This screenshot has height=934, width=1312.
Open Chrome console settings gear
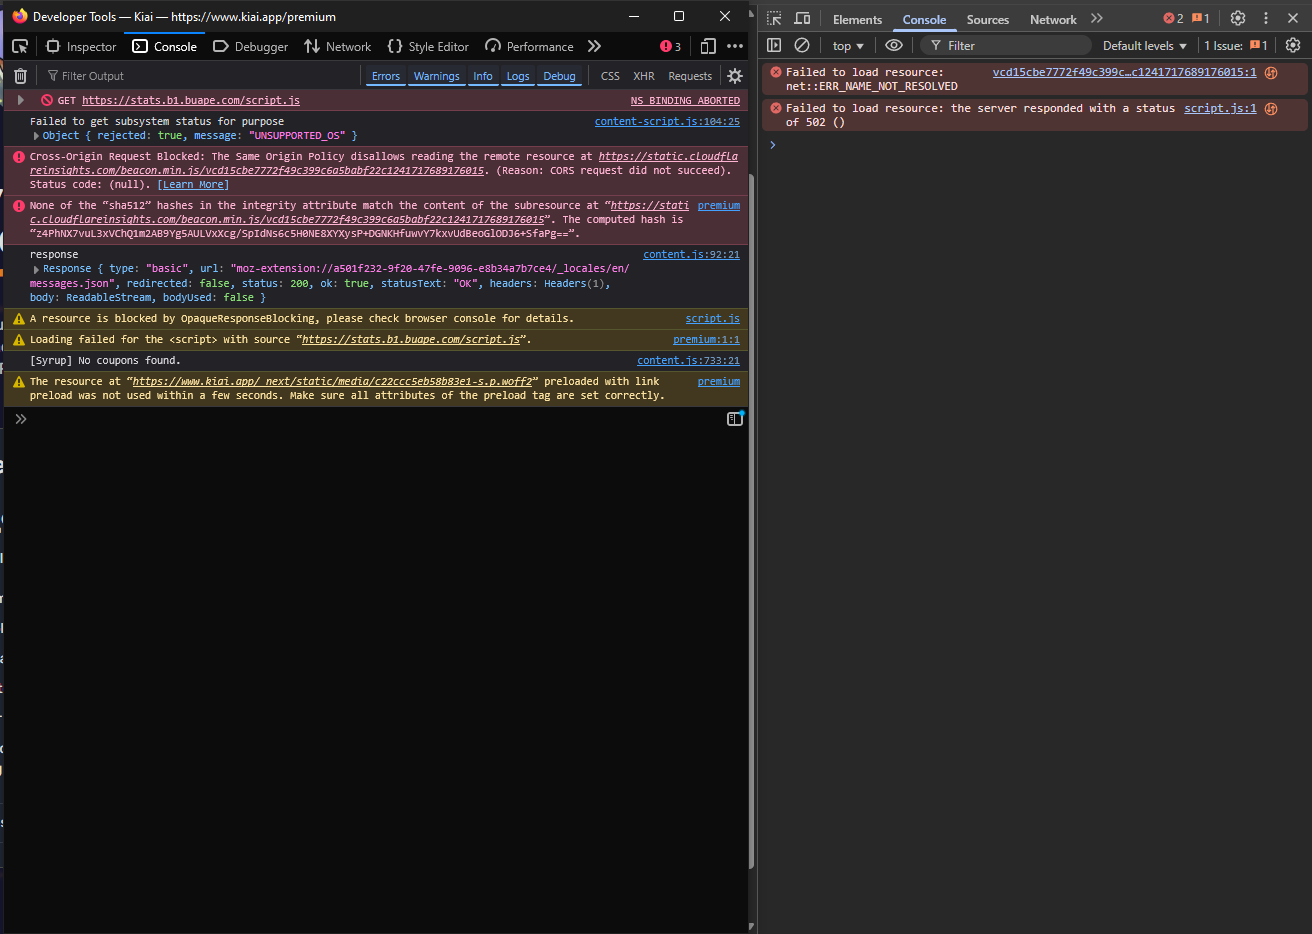(1293, 46)
